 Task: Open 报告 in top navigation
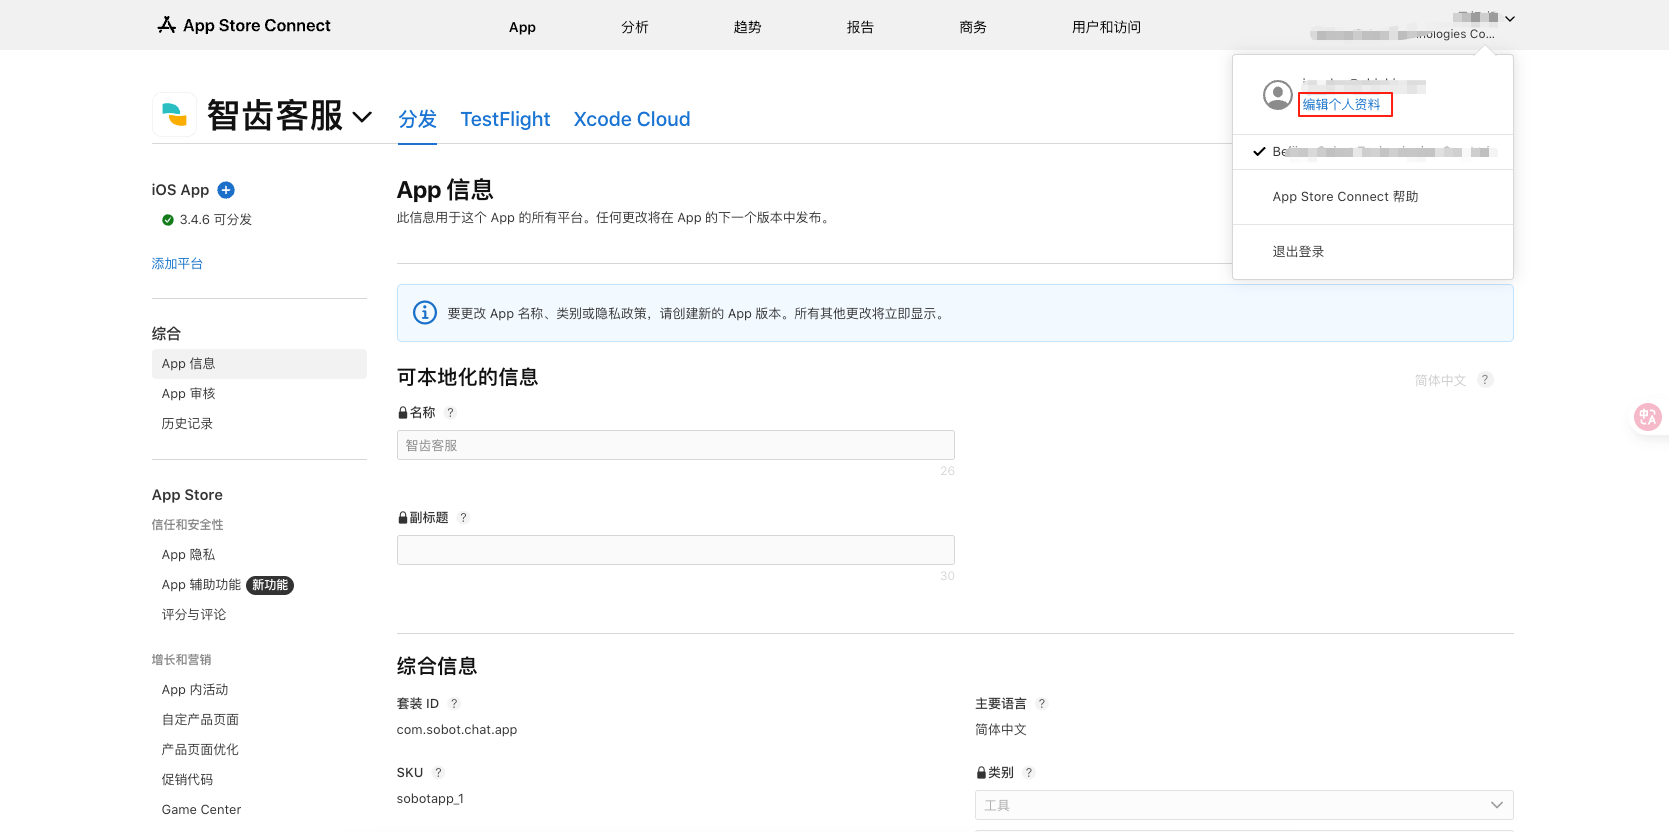coord(860,27)
